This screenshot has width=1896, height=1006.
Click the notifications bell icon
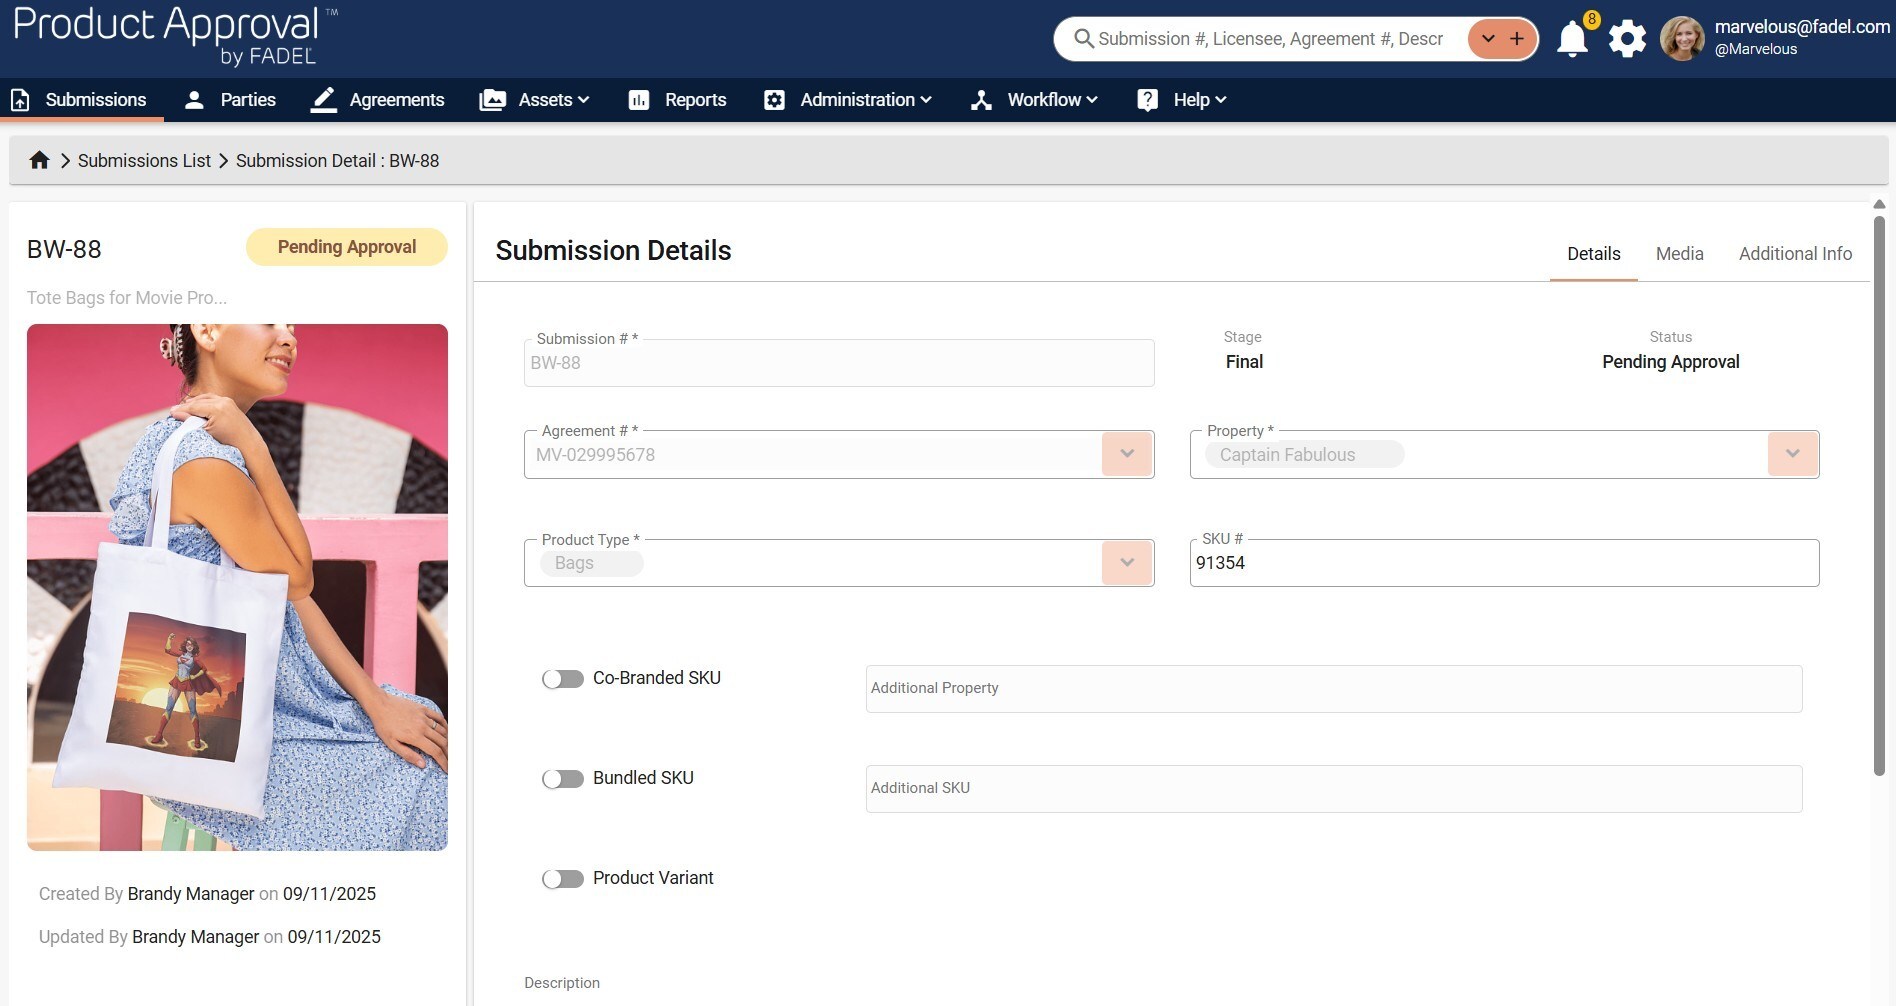click(1572, 39)
